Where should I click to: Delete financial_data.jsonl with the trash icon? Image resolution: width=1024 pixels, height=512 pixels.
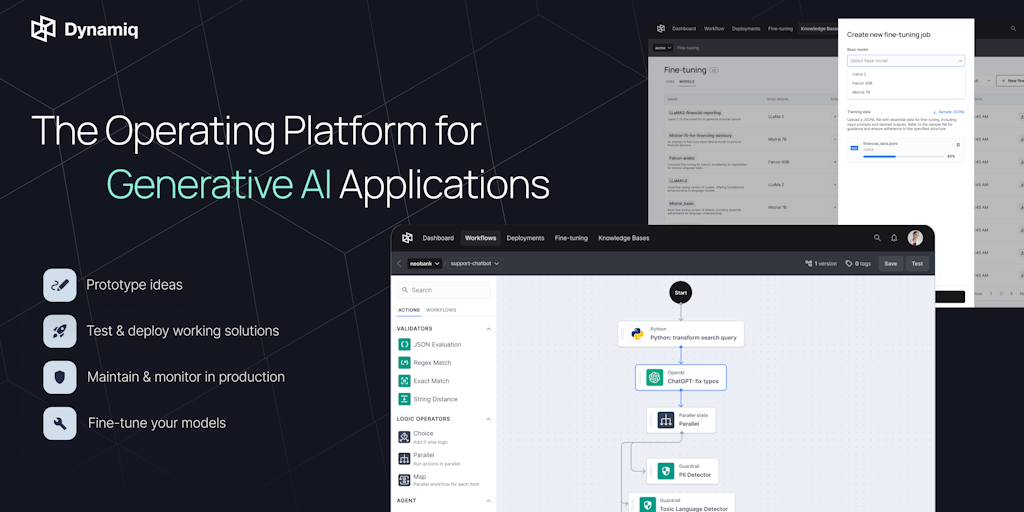[958, 144]
